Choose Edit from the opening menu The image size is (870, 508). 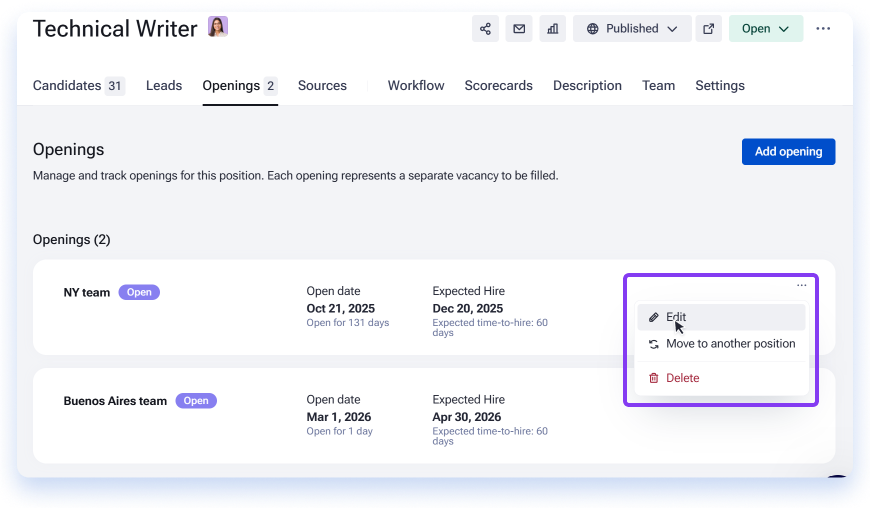[721, 317]
